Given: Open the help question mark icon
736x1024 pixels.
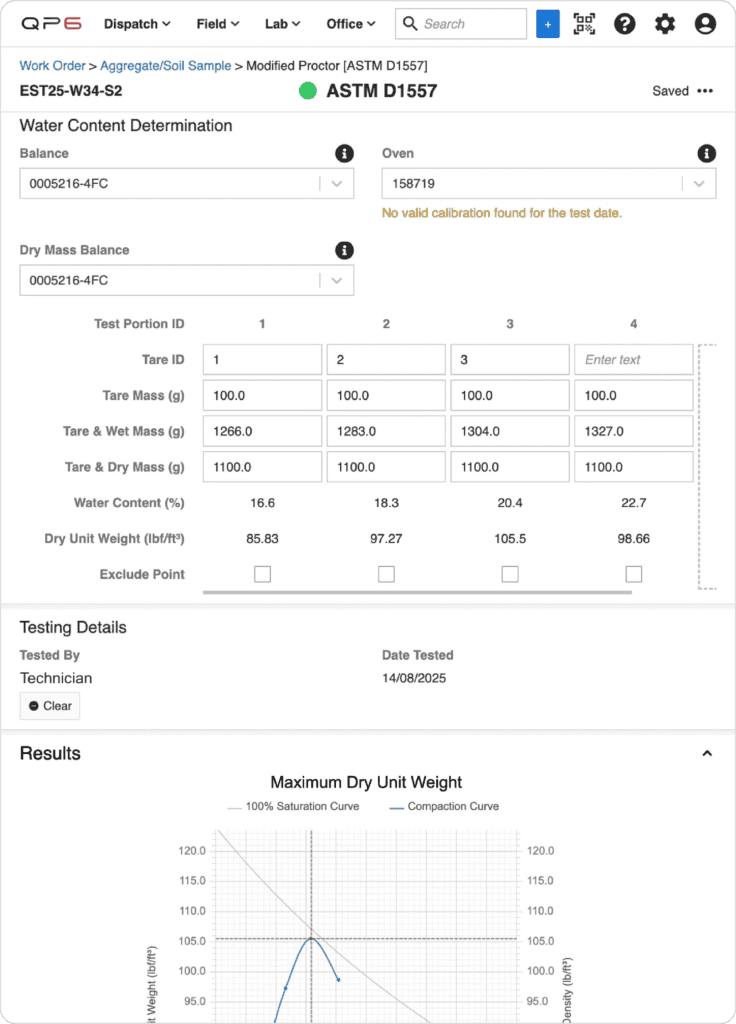Looking at the screenshot, I should (x=624, y=24).
